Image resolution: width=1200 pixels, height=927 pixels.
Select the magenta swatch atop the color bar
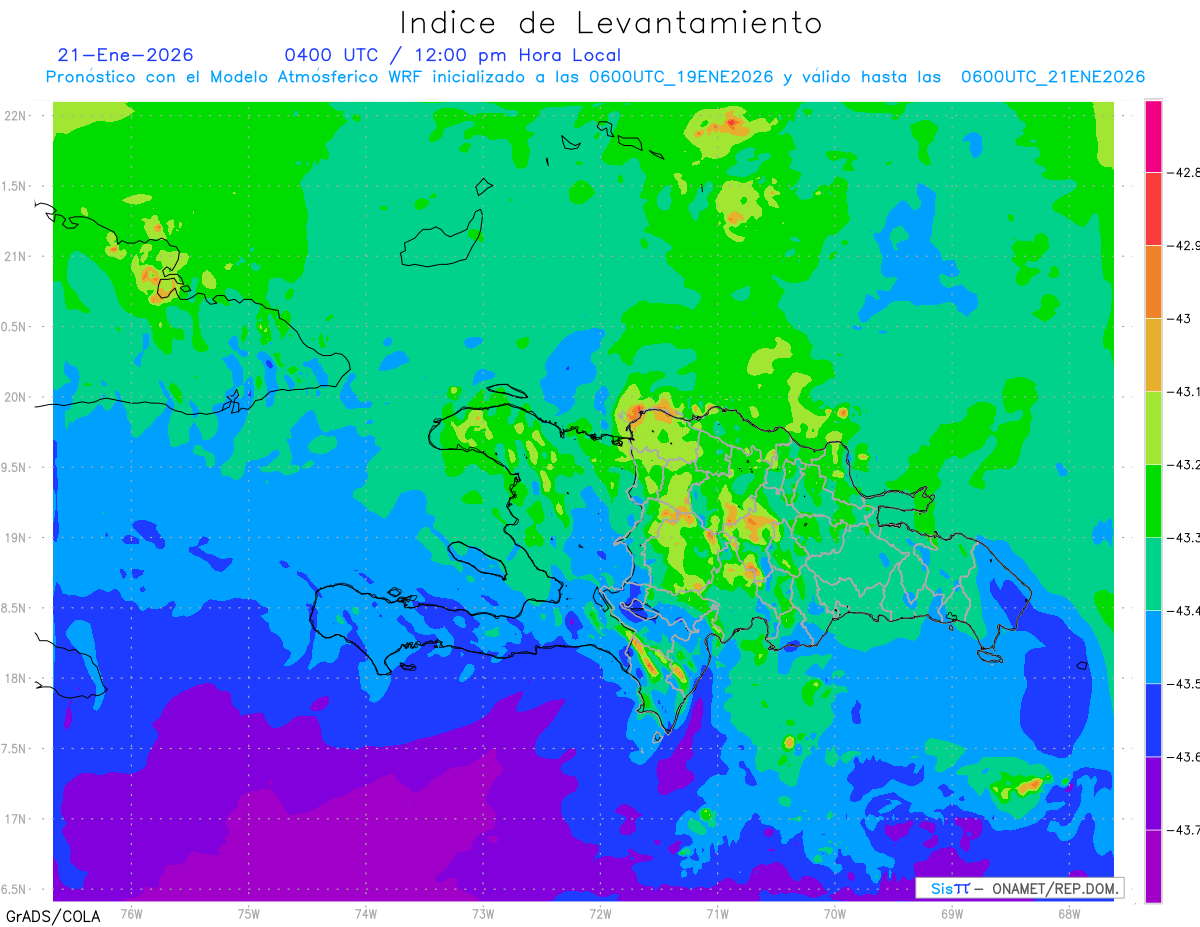1153,136
